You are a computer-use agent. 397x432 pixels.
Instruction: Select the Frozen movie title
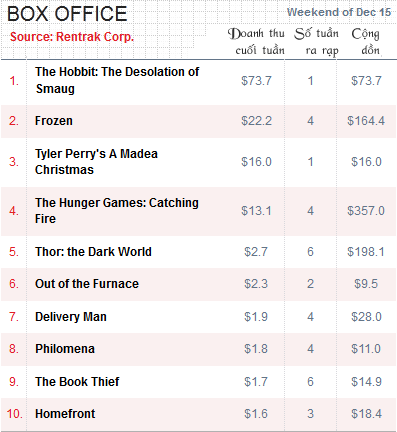pos(54,121)
